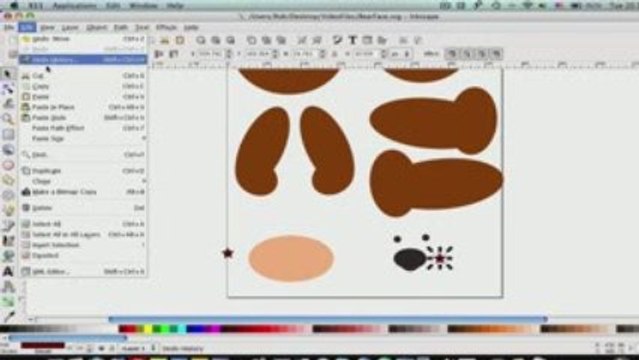Open macOS Applications menu in top bar
Screen dimensions: 639x360
(x=74, y=6)
